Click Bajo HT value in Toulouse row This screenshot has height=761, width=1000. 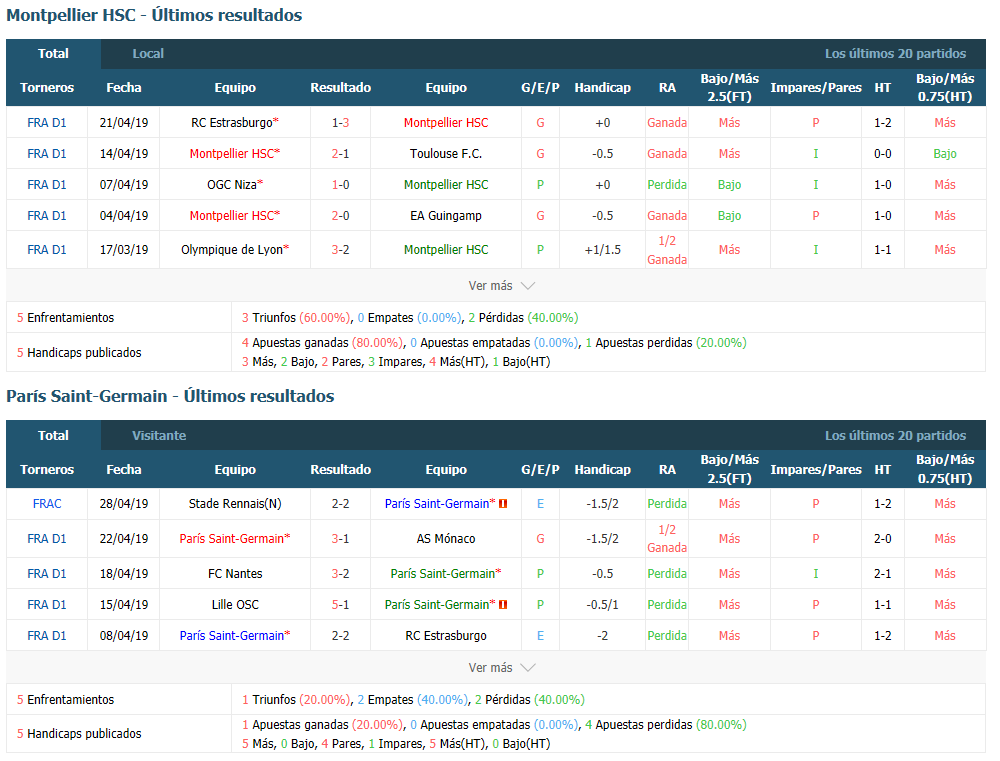[x=945, y=154]
